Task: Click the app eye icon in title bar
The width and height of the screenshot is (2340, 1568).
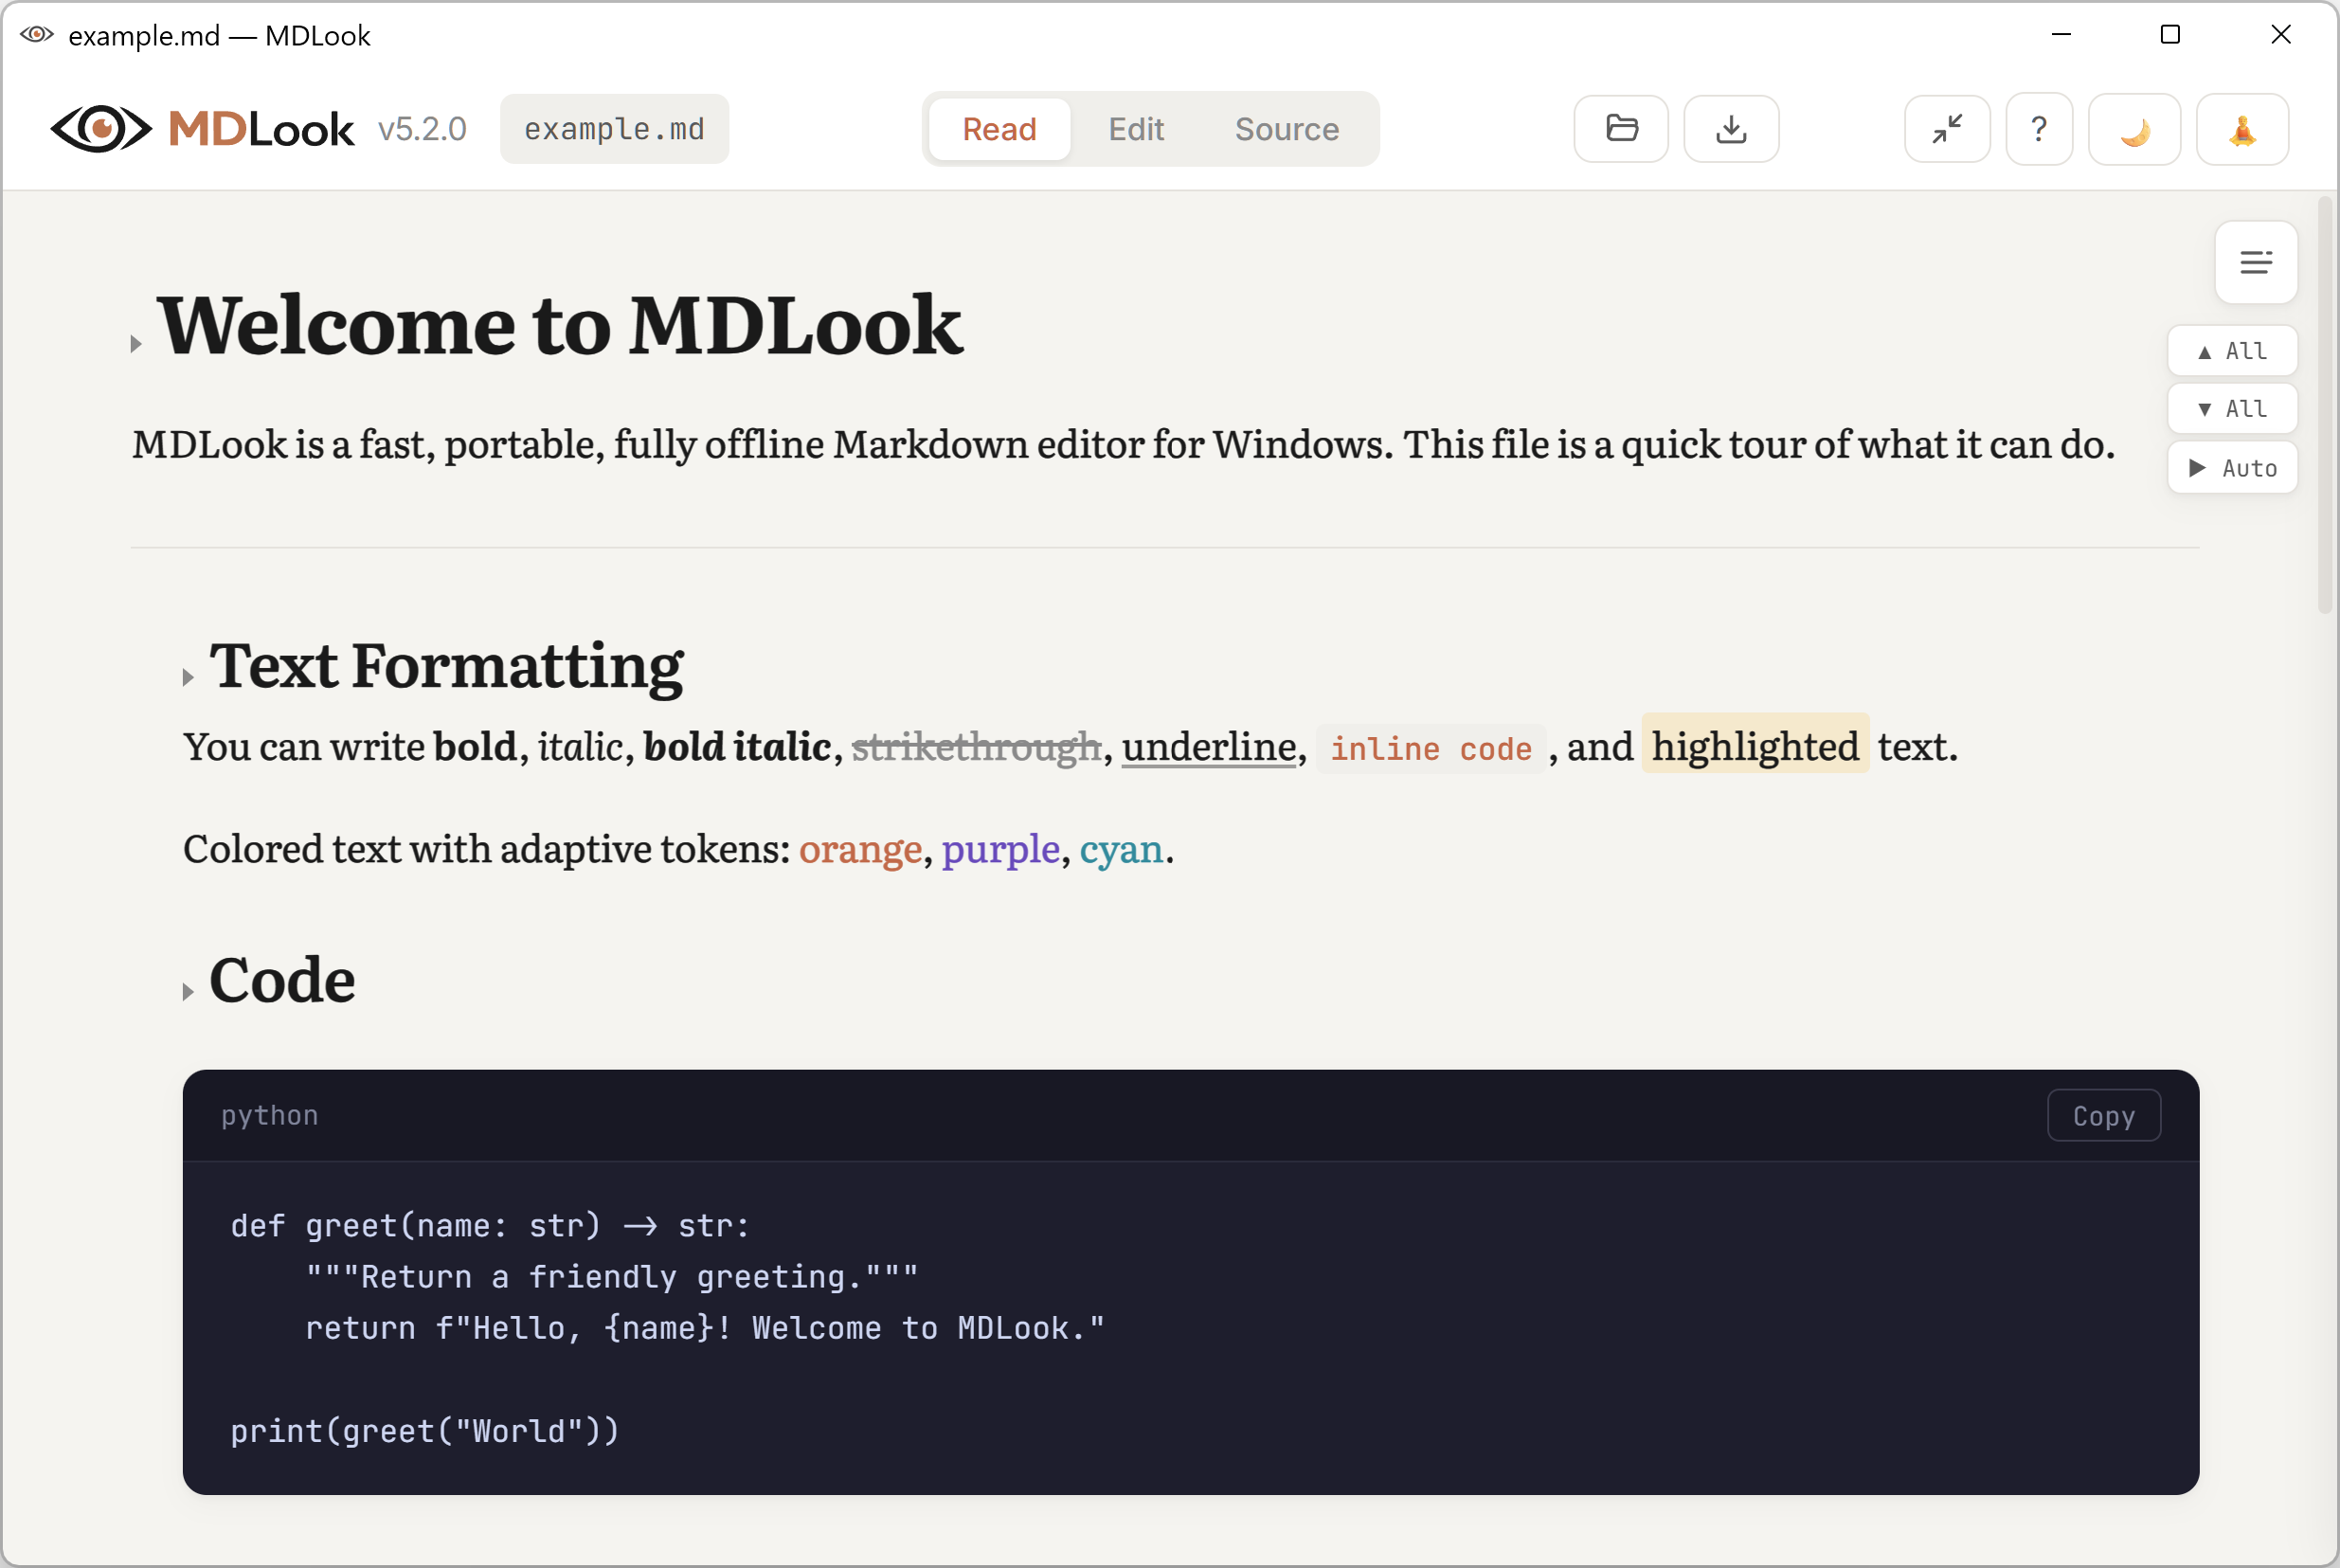Action: pyautogui.click(x=37, y=34)
